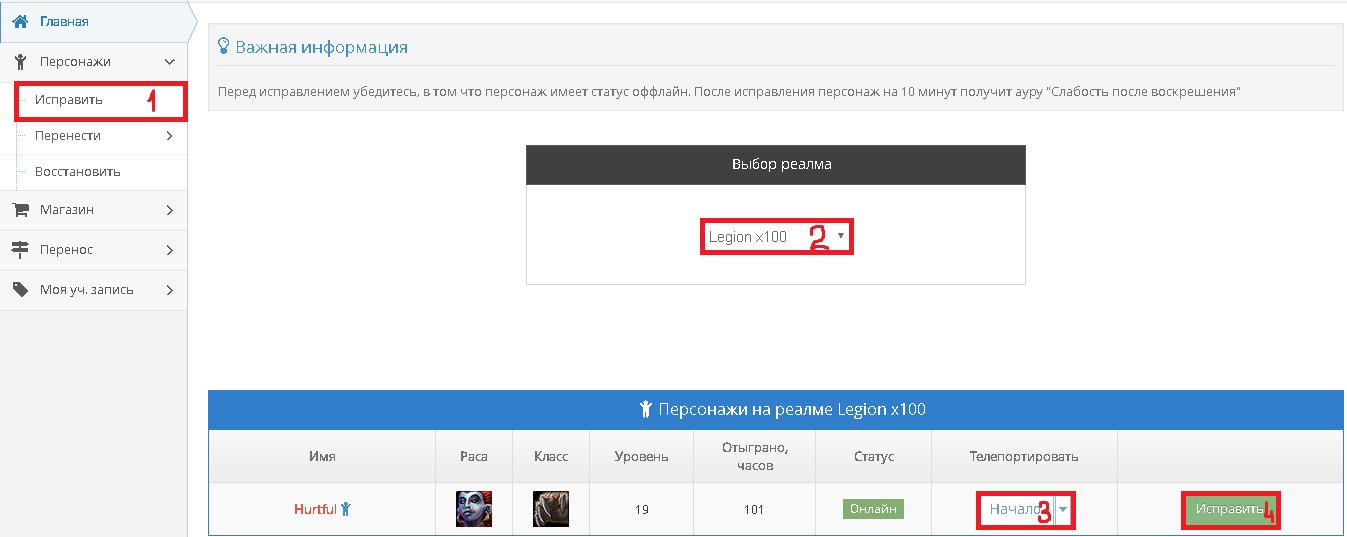Screen dimensions: 1347x537
Task: Open the Legion x100 realm dropdown
Action: pyautogui.click(x=776, y=237)
